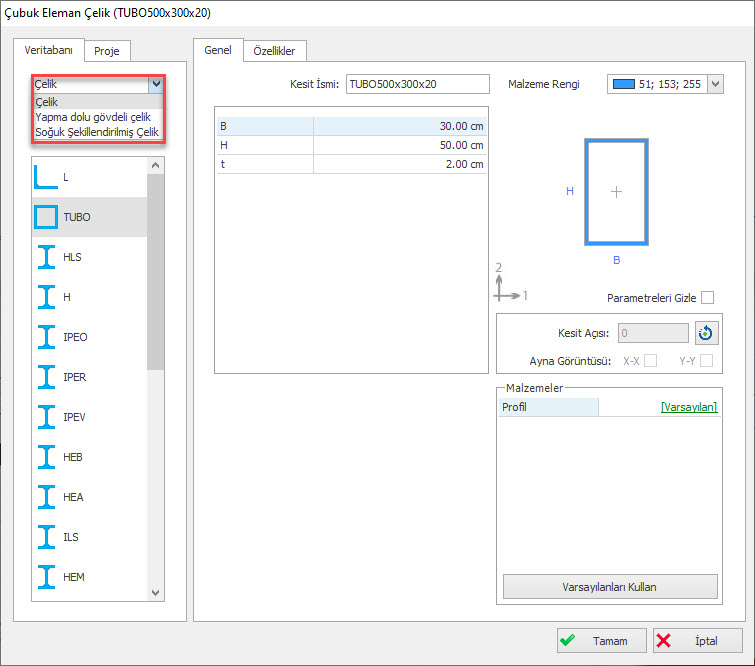Click the rotate section angle icon
The width and height of the screenshot is (755, 666).
click(x=706, y=333)
